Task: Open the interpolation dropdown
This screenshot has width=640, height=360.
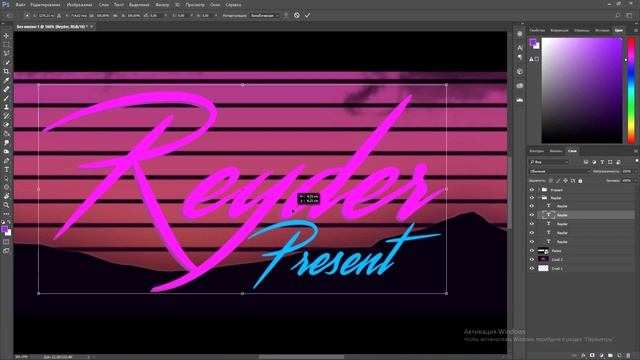Action: 264,16
